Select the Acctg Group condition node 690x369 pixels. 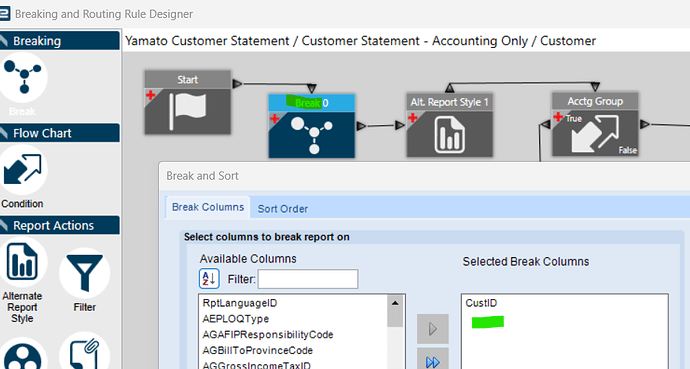[595, 124]
